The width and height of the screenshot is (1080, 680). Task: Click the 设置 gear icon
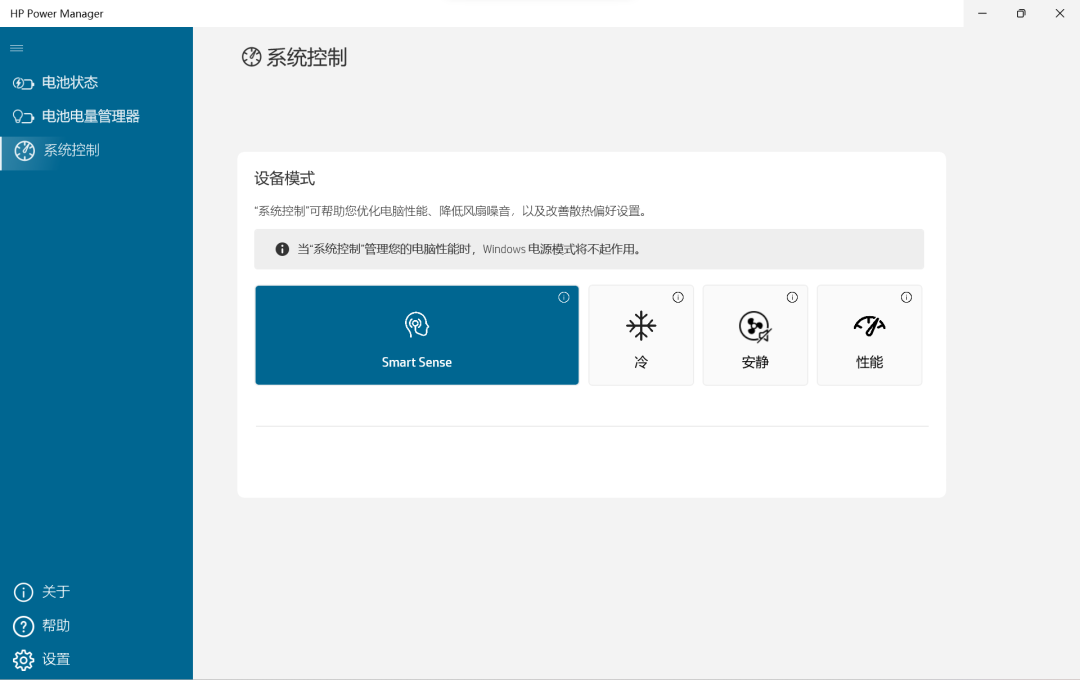click(x=23, y=659)
